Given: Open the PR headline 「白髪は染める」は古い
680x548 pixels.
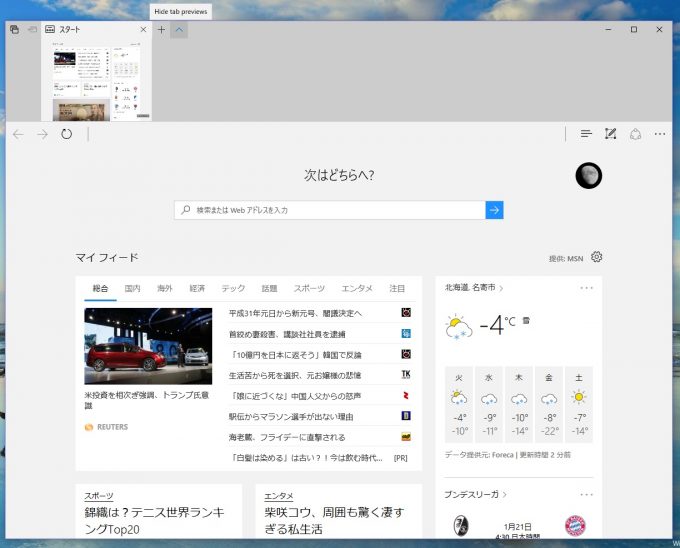Looking at the screenshot, I should point(306,458).
